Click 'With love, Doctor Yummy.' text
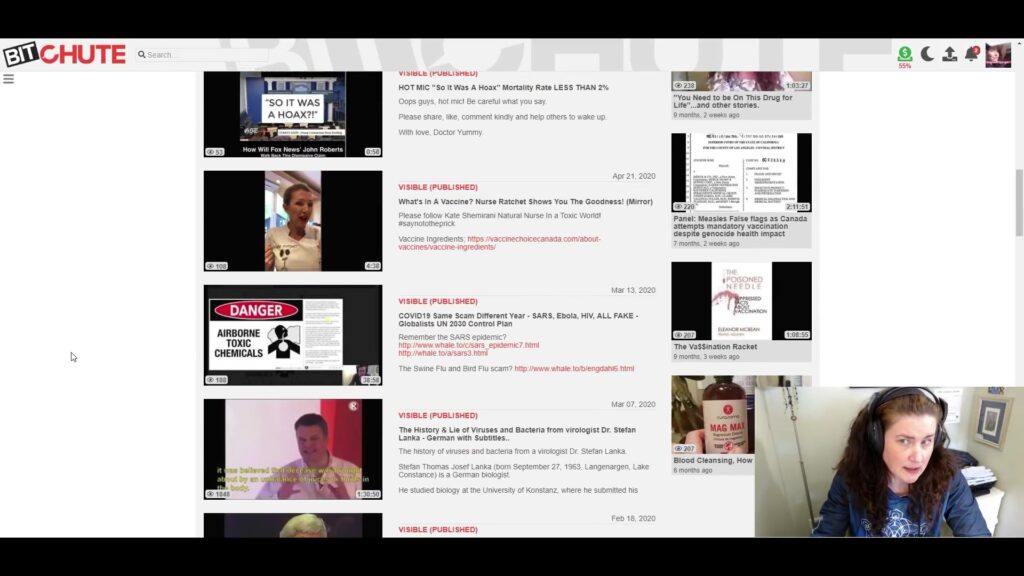Viewport: 1024px width, 576px height. click(441, 132)
